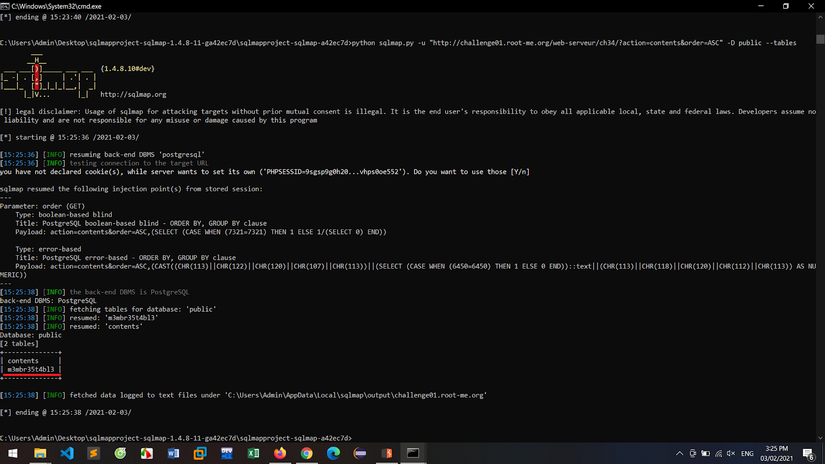Screen dimensions: 825x464
Task: Open the Windows Start menu
Action: (13, 453)
